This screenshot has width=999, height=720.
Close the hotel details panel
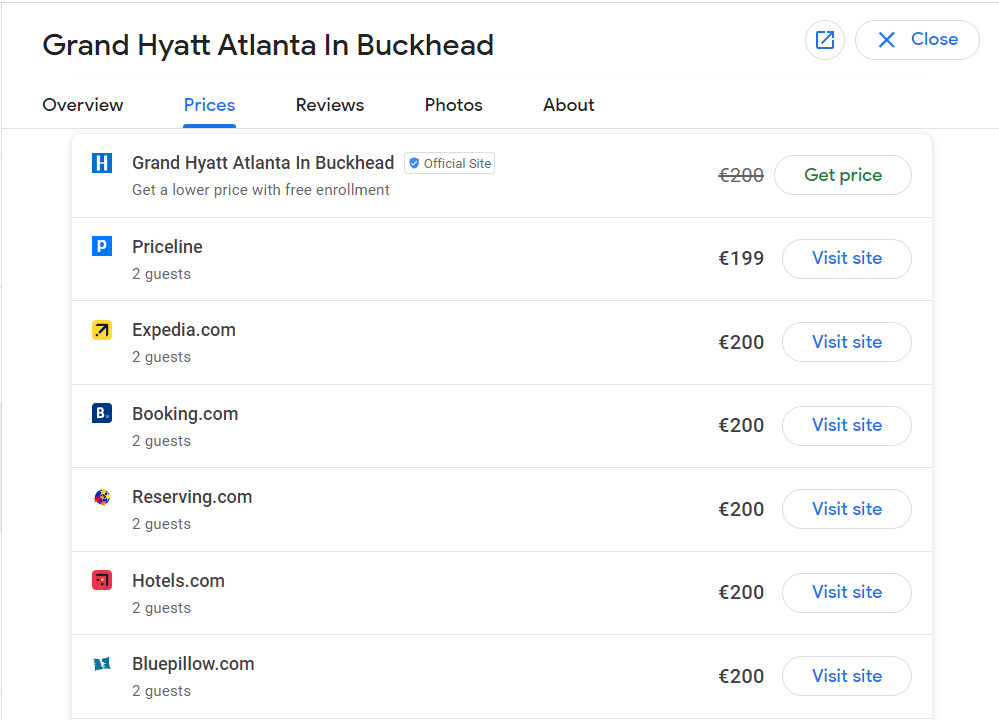click(x=917, y=40)
